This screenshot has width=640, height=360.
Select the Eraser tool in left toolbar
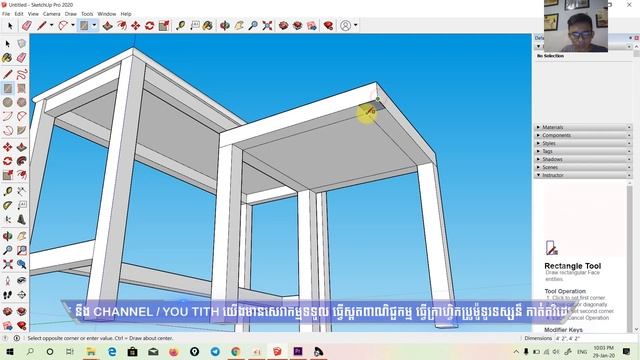click(22, 58)
